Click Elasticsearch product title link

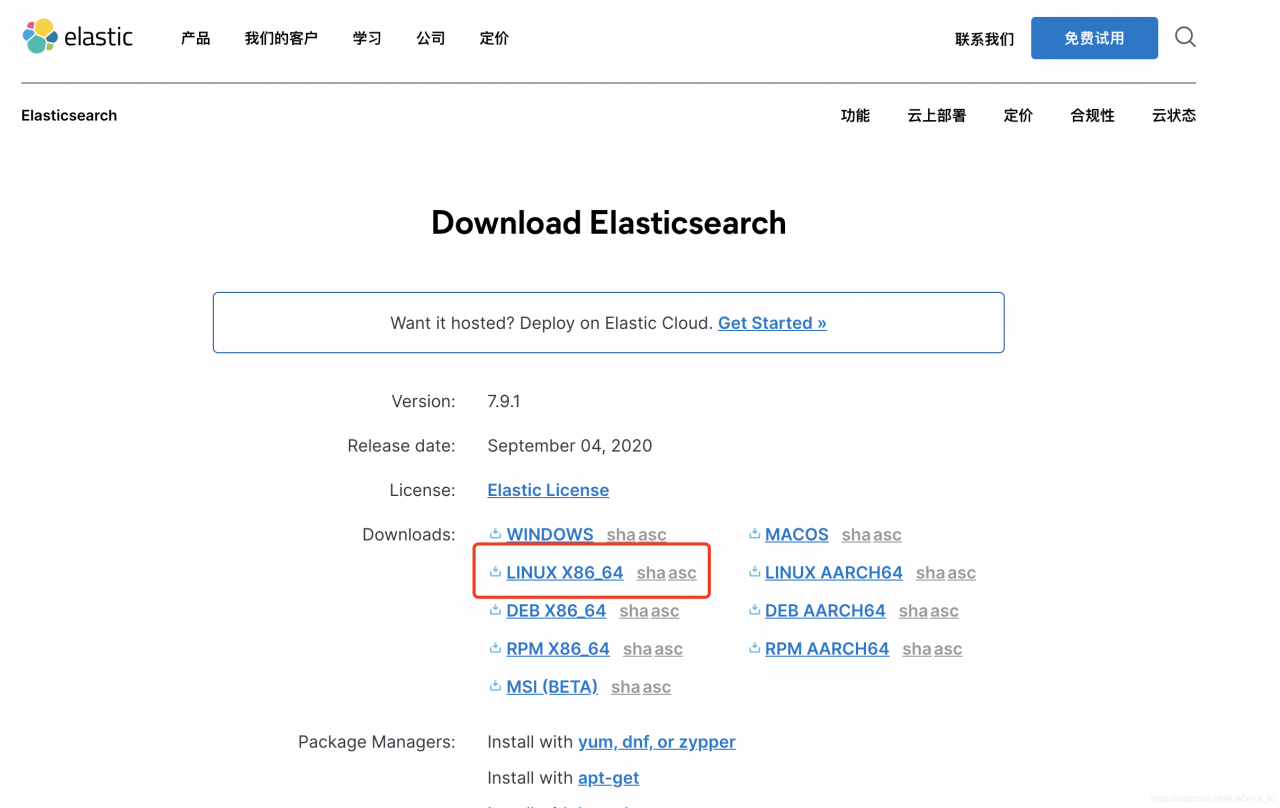tap(69, 115)
